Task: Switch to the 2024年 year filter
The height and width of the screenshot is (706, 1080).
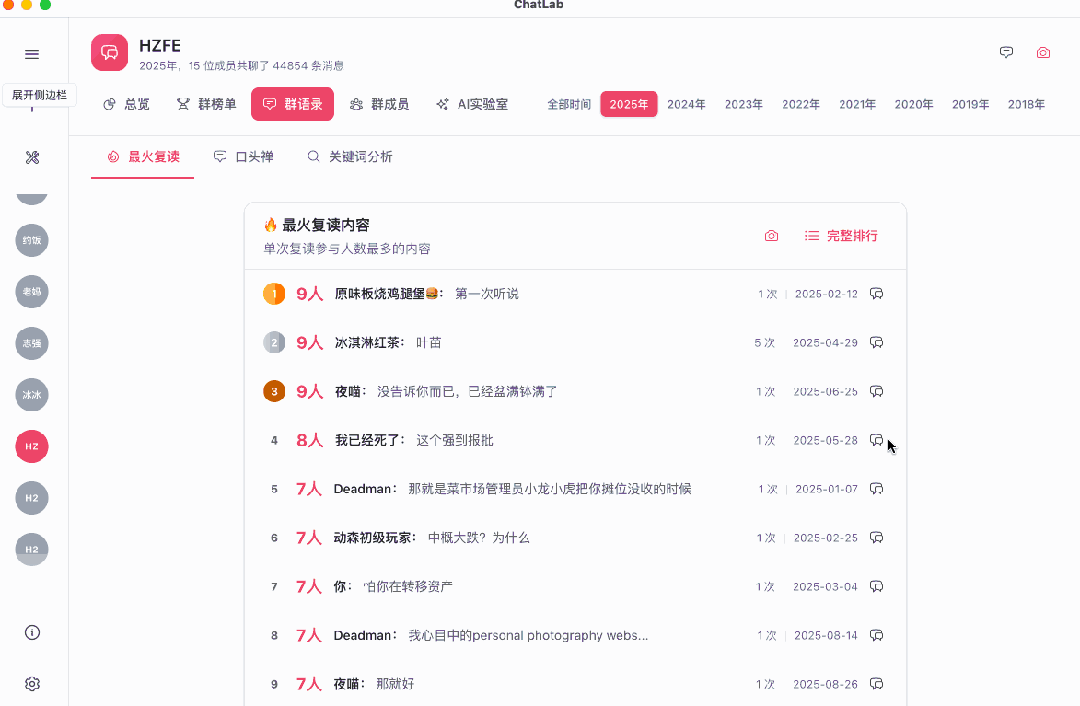Action: (686, 103)
